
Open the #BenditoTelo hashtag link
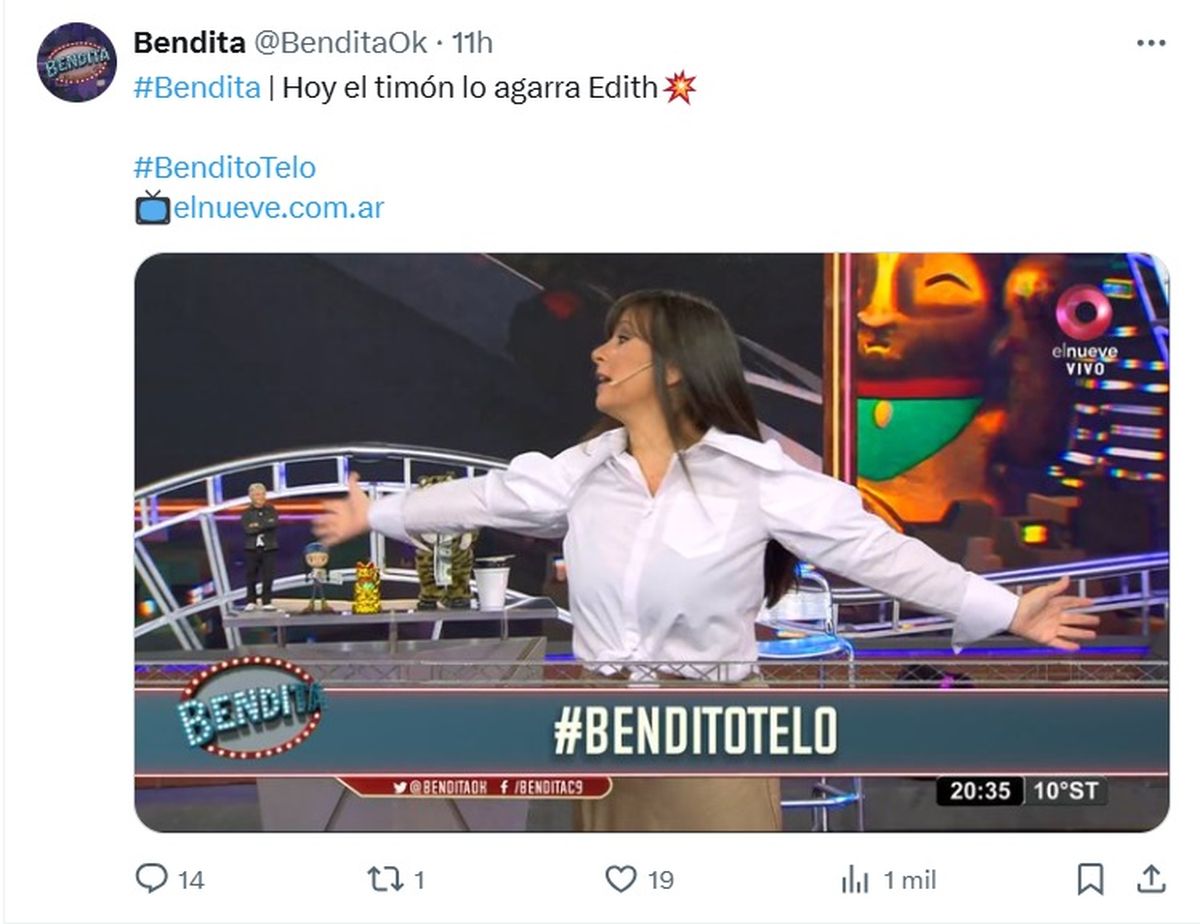tap(224, 167)
